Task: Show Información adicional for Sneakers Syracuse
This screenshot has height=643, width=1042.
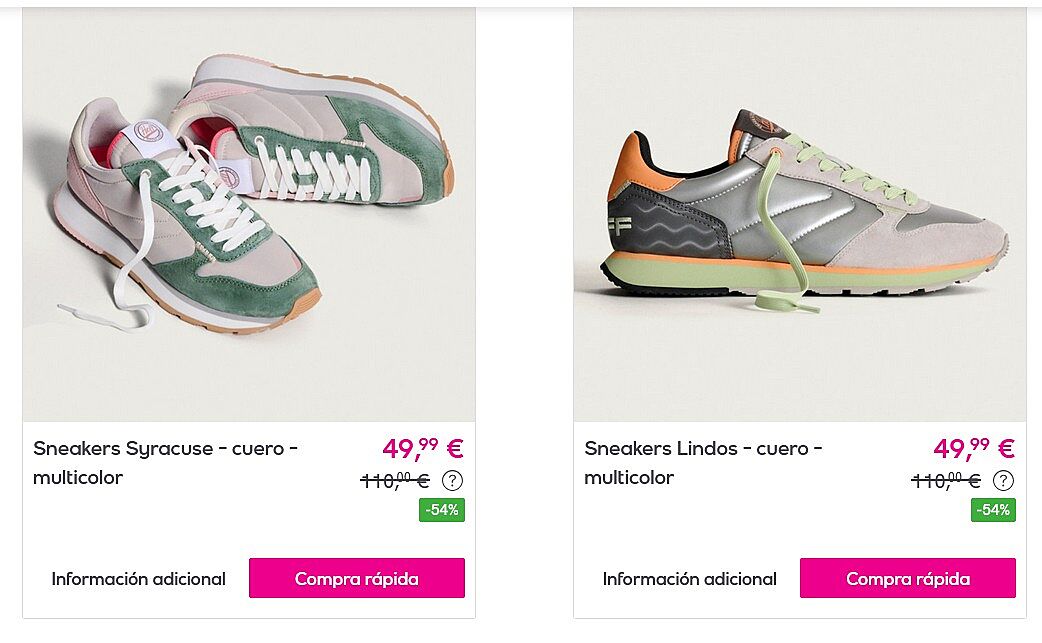Action: [139, 579]
